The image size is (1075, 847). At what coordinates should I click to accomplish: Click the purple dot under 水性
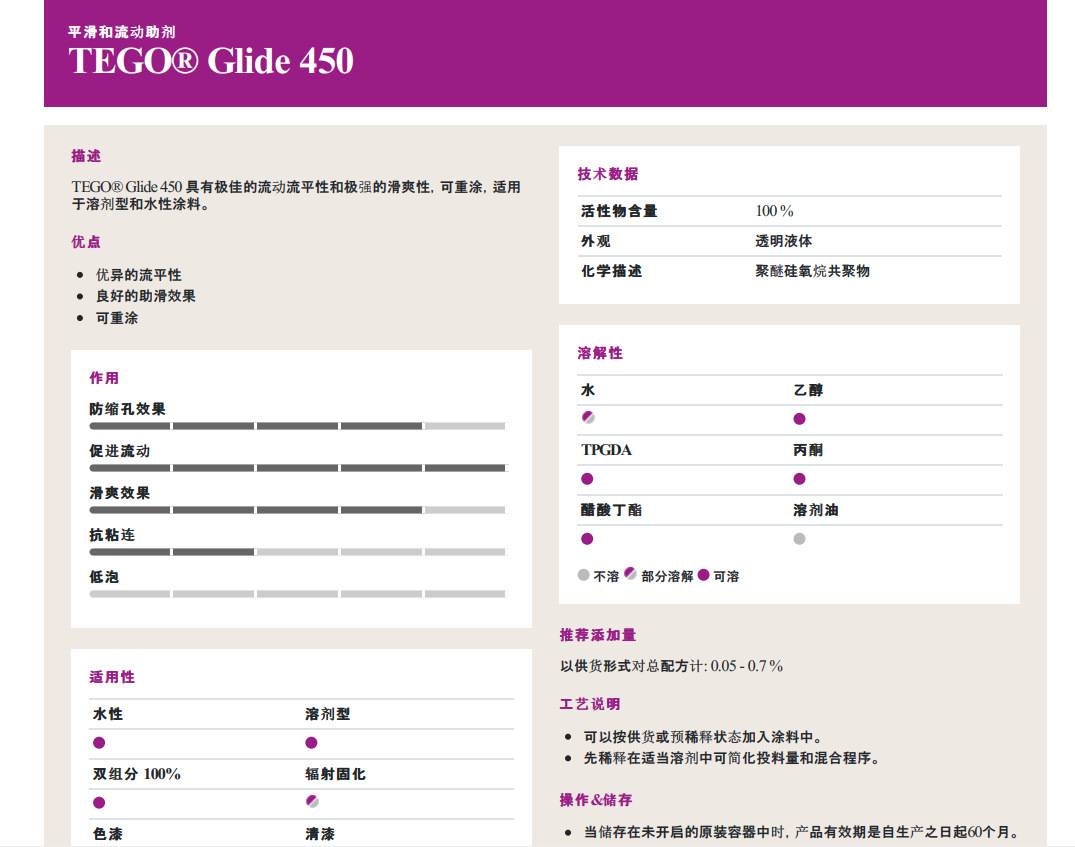(99, 743)
